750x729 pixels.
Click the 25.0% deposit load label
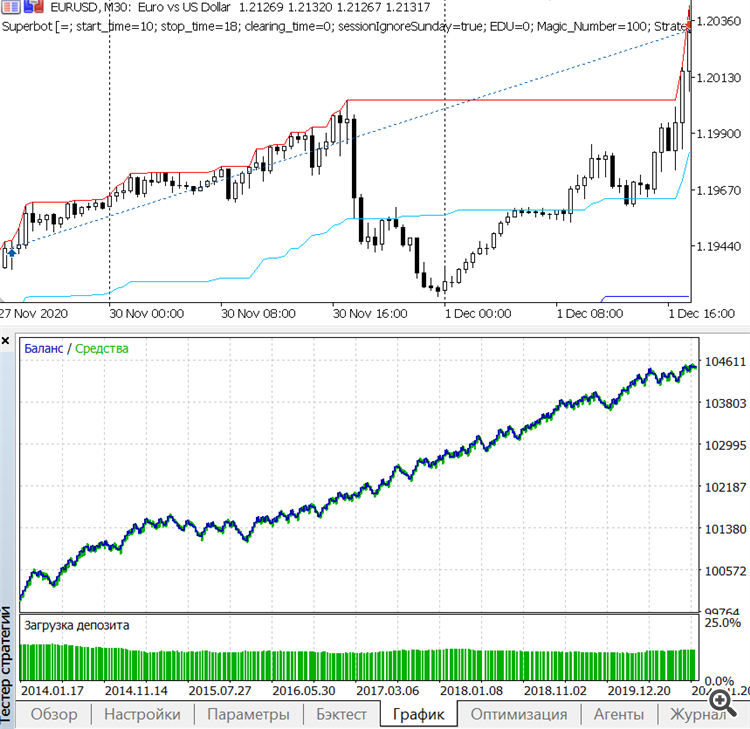[x=722, y=622]
